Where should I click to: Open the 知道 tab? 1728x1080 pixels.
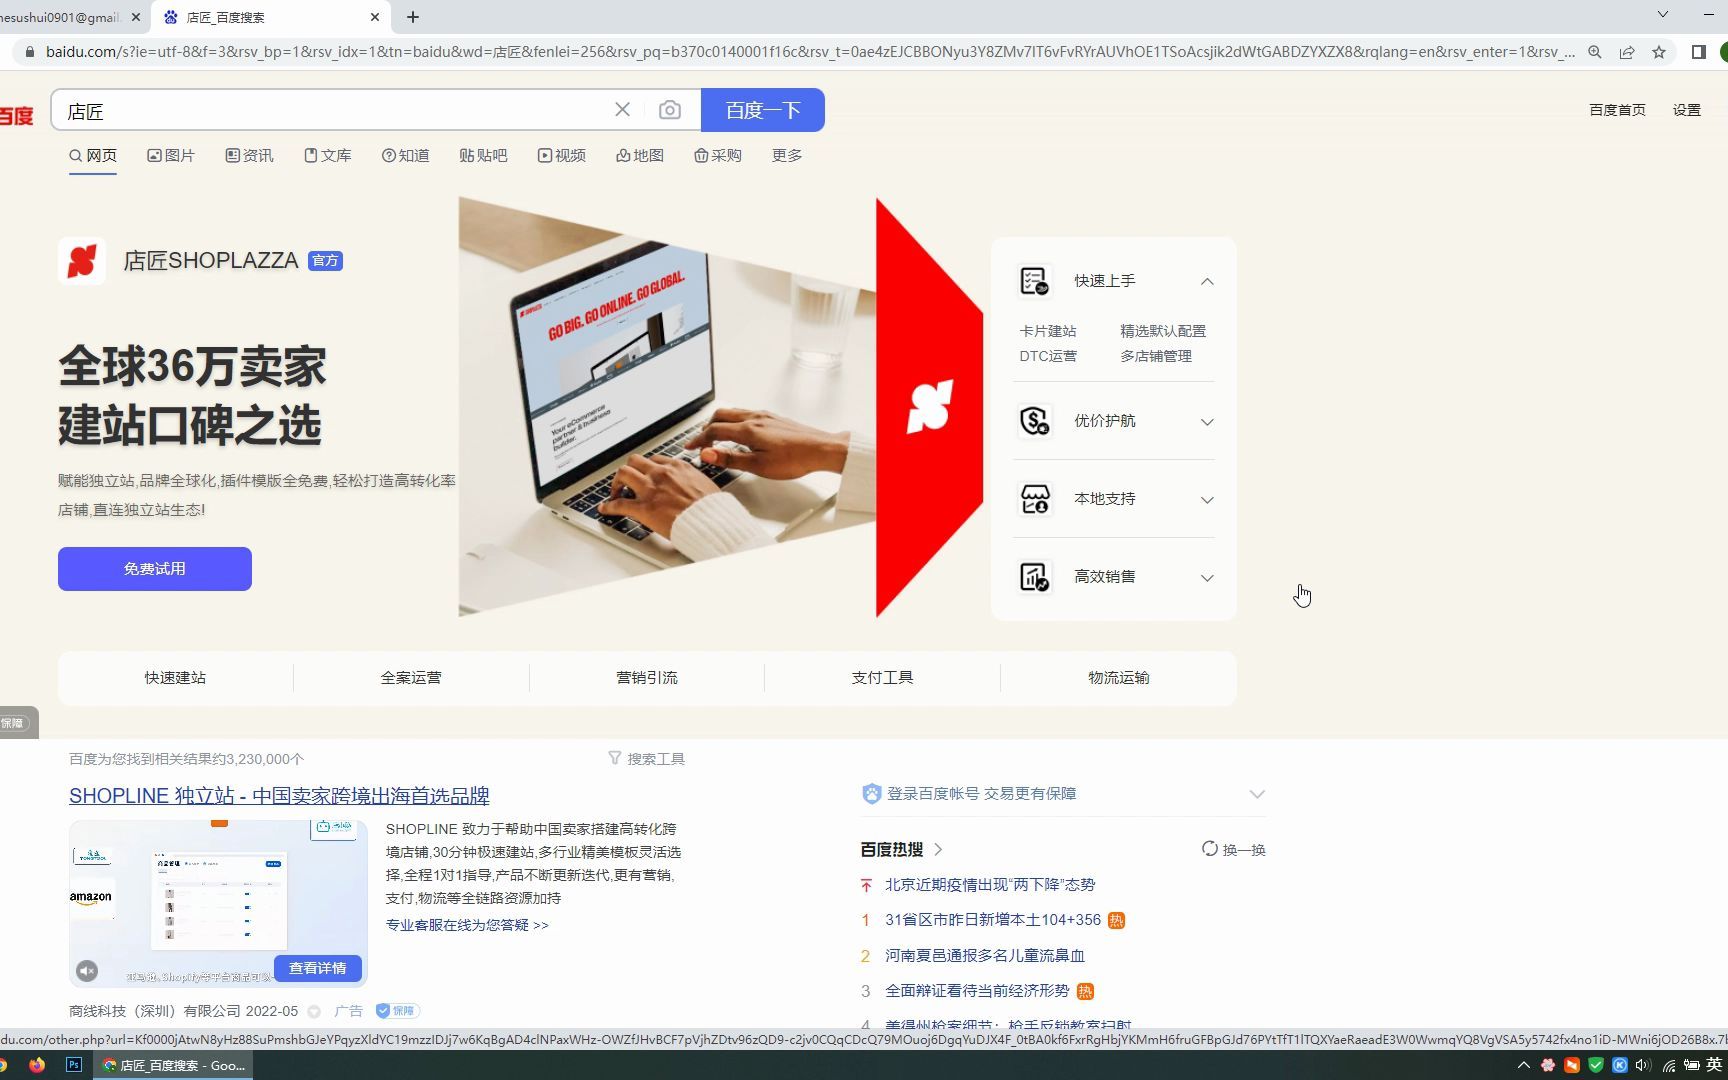406,156
